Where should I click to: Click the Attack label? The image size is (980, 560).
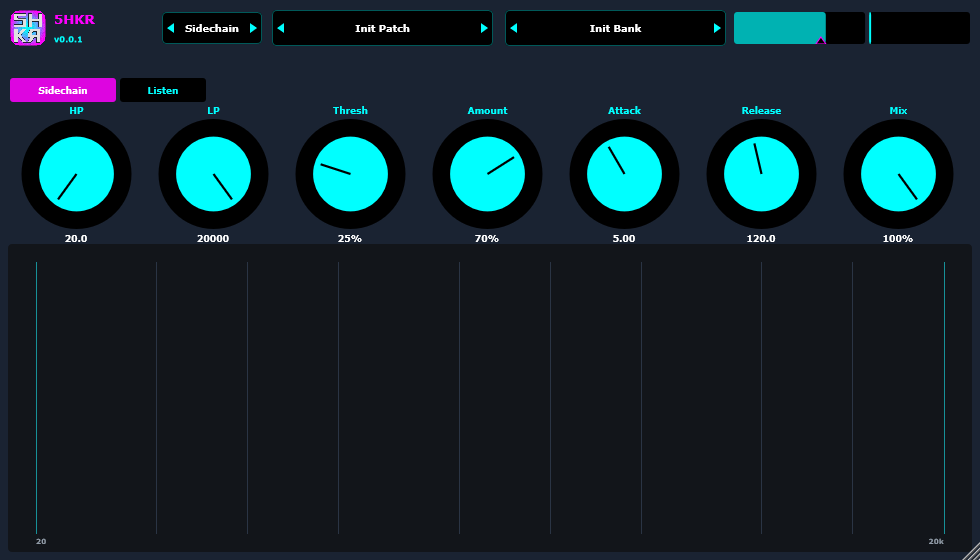[624, 111]
